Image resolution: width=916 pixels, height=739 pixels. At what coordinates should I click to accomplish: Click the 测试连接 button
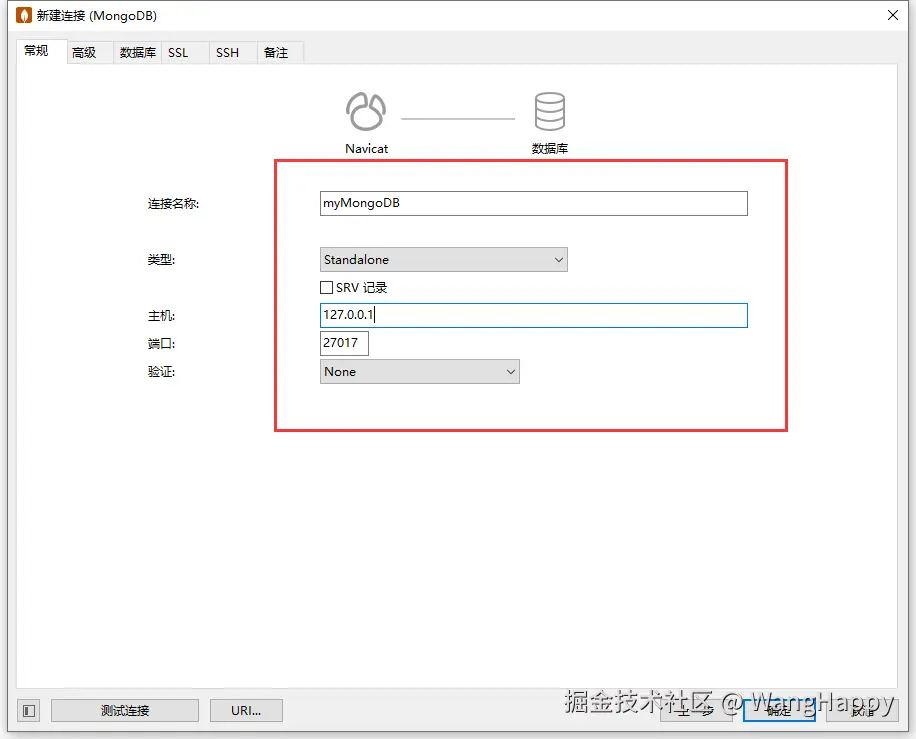pos(124,710)
